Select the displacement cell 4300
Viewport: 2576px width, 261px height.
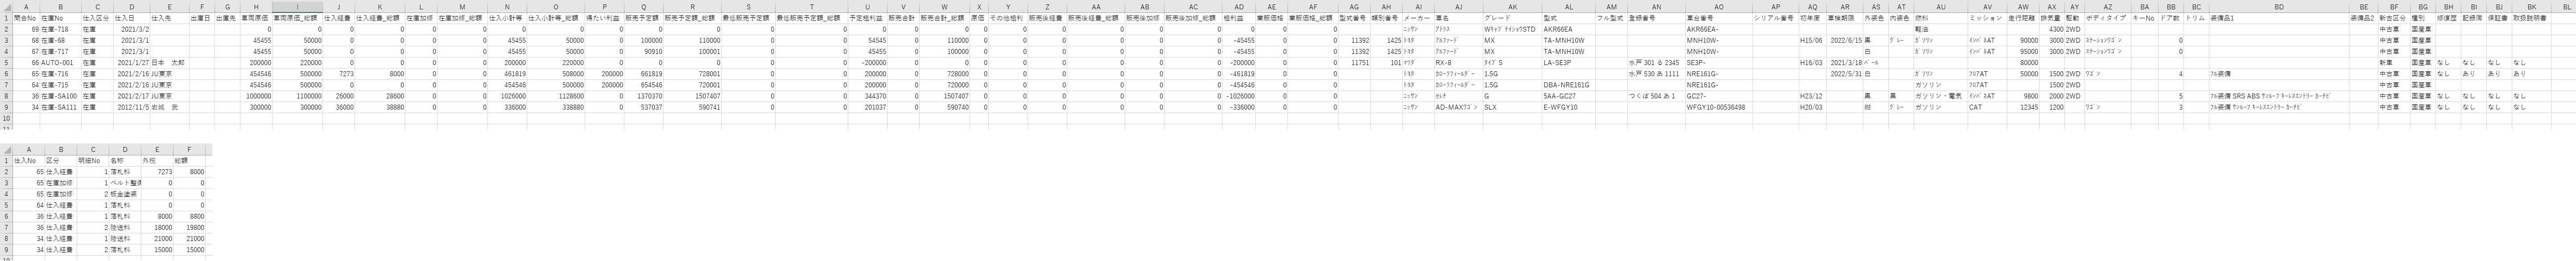click(2053, 30)
